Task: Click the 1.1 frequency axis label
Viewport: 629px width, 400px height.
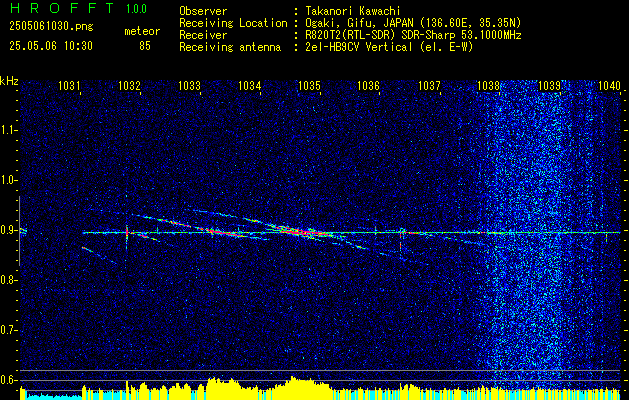Action: 8,130
